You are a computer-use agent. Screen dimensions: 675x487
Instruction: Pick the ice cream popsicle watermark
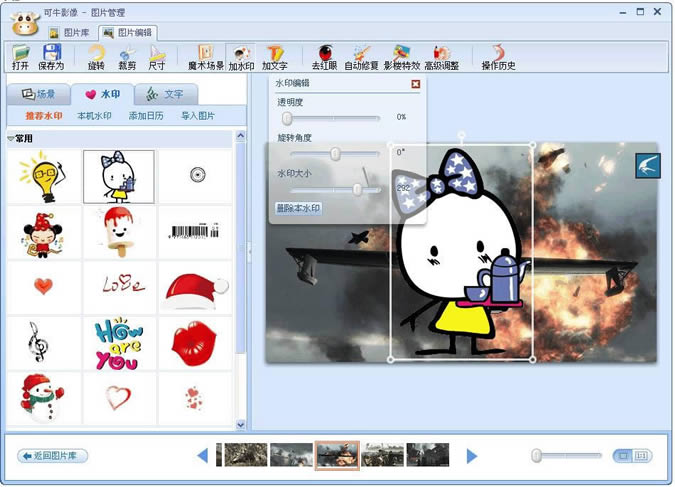tap(118, 232)
